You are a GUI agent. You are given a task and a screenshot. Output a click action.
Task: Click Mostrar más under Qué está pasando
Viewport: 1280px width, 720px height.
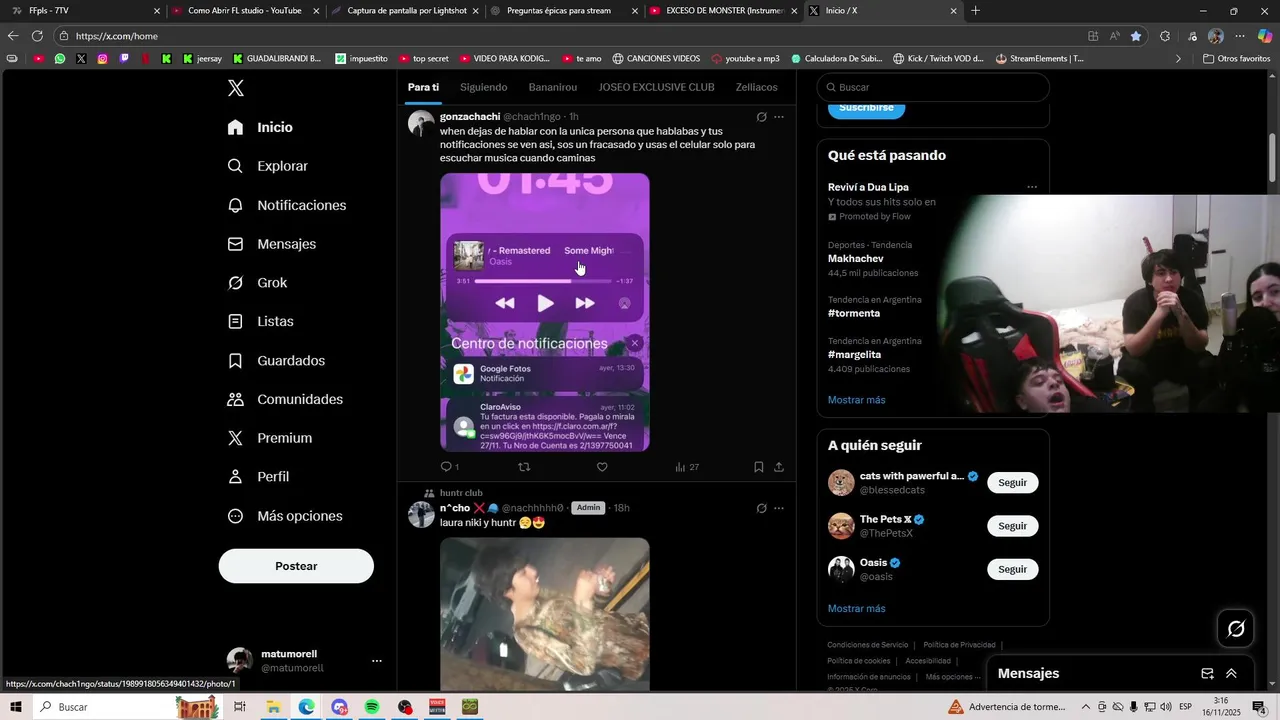pos(856,400)
